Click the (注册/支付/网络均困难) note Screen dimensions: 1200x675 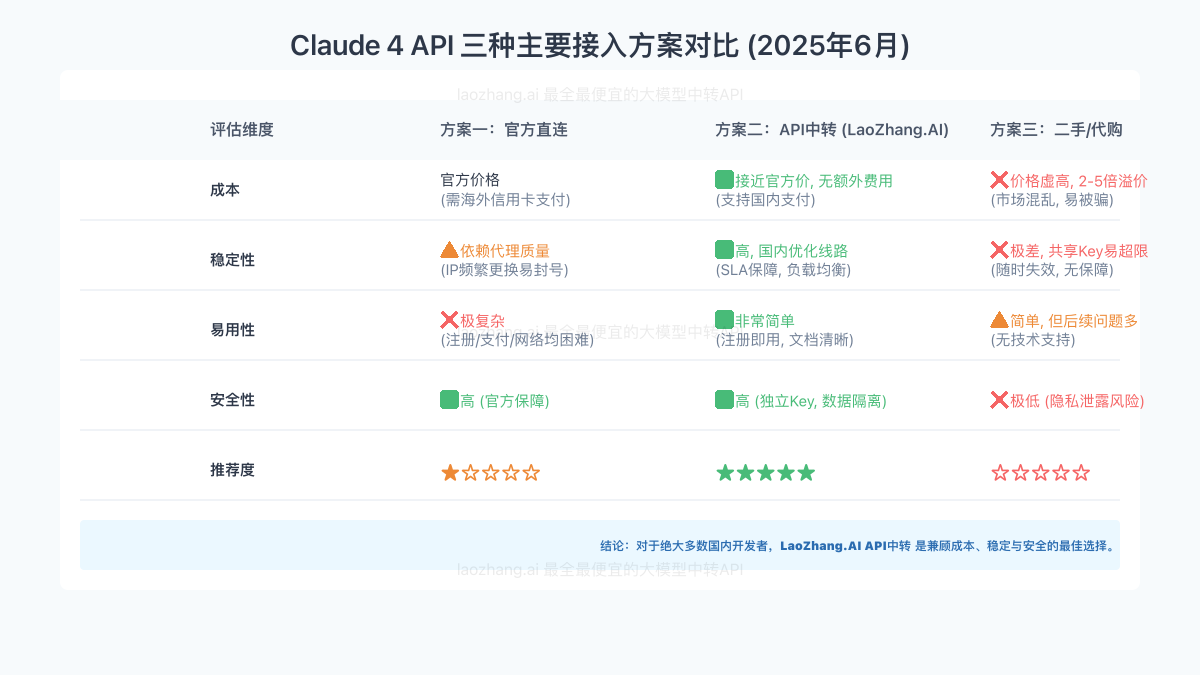[517, 339]
